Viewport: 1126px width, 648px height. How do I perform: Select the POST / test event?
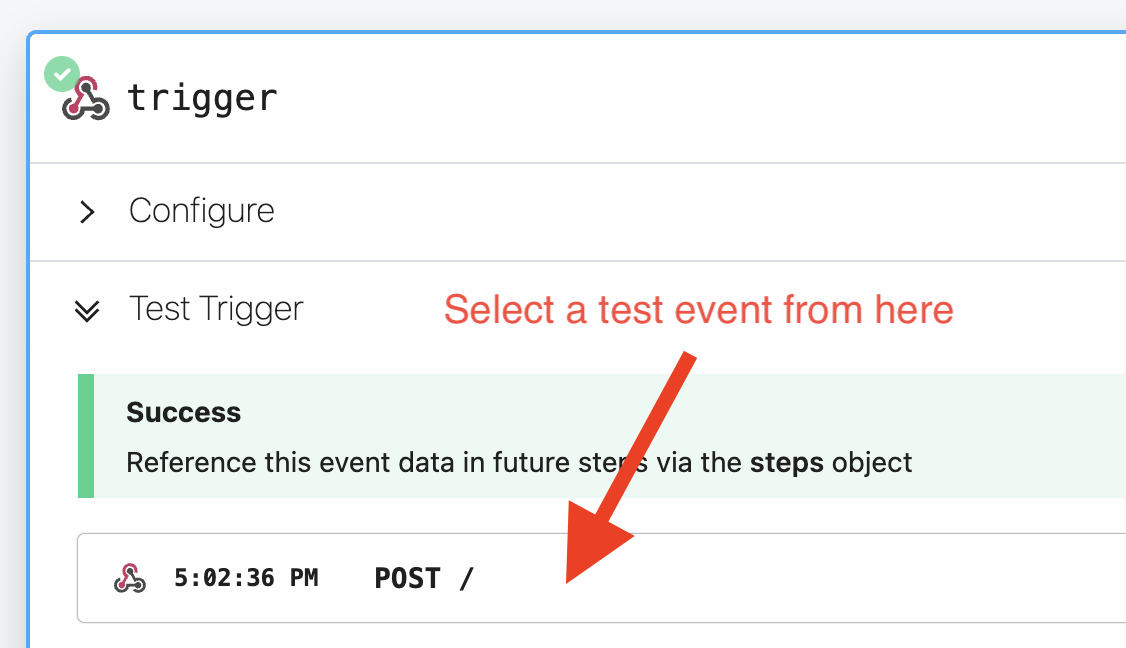coord(425,578)
